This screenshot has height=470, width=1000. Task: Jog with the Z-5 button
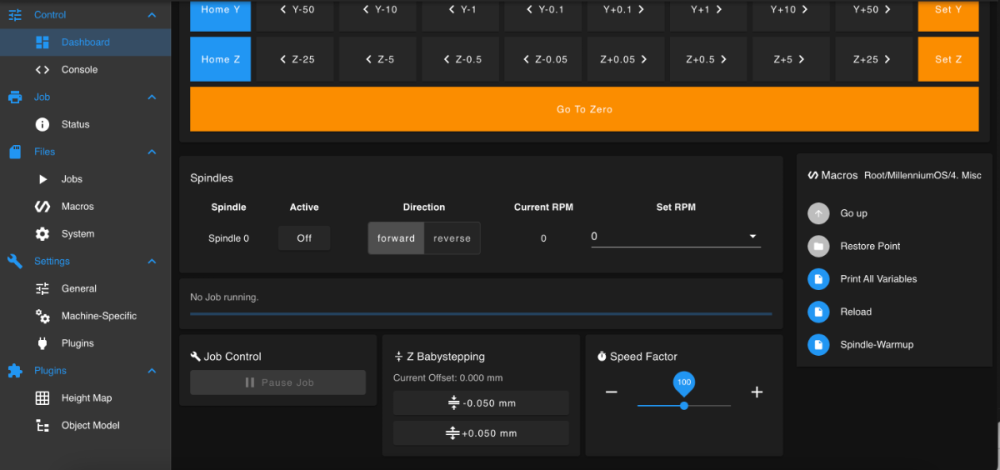tap(378, 59)
